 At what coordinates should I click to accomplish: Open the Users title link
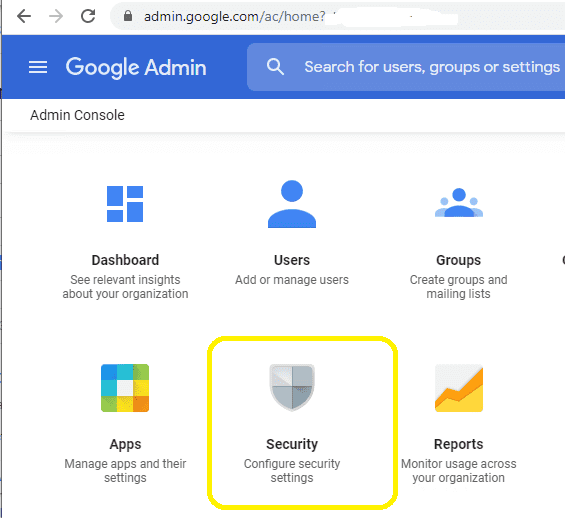point(292,260)
